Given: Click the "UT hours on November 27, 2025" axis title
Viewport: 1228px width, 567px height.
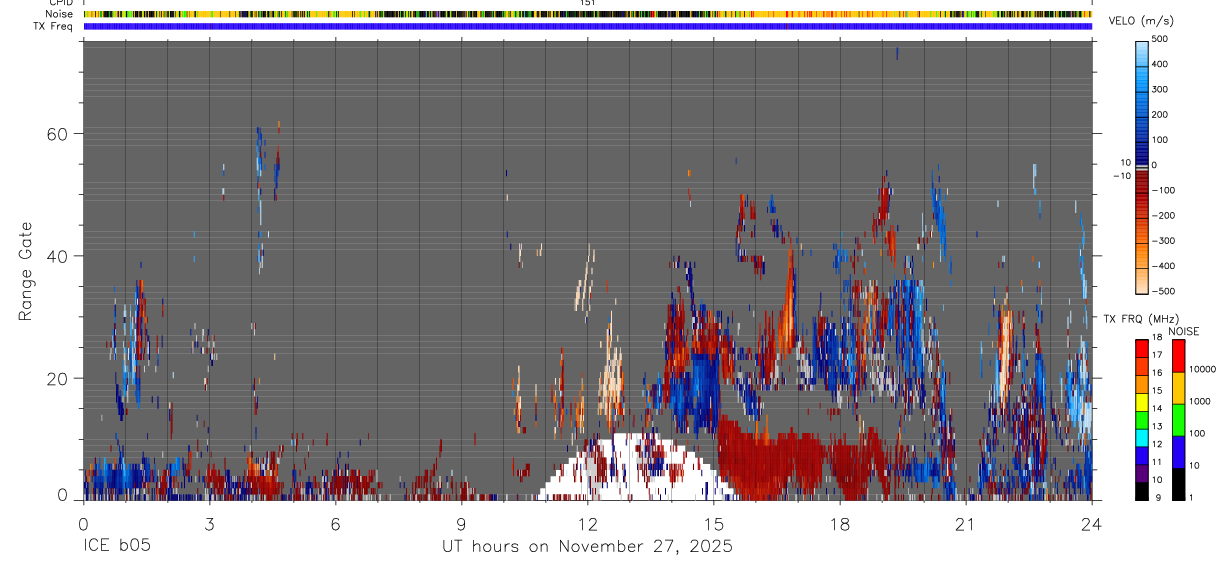Looking at the screenshot, I should tap(588, 546).
